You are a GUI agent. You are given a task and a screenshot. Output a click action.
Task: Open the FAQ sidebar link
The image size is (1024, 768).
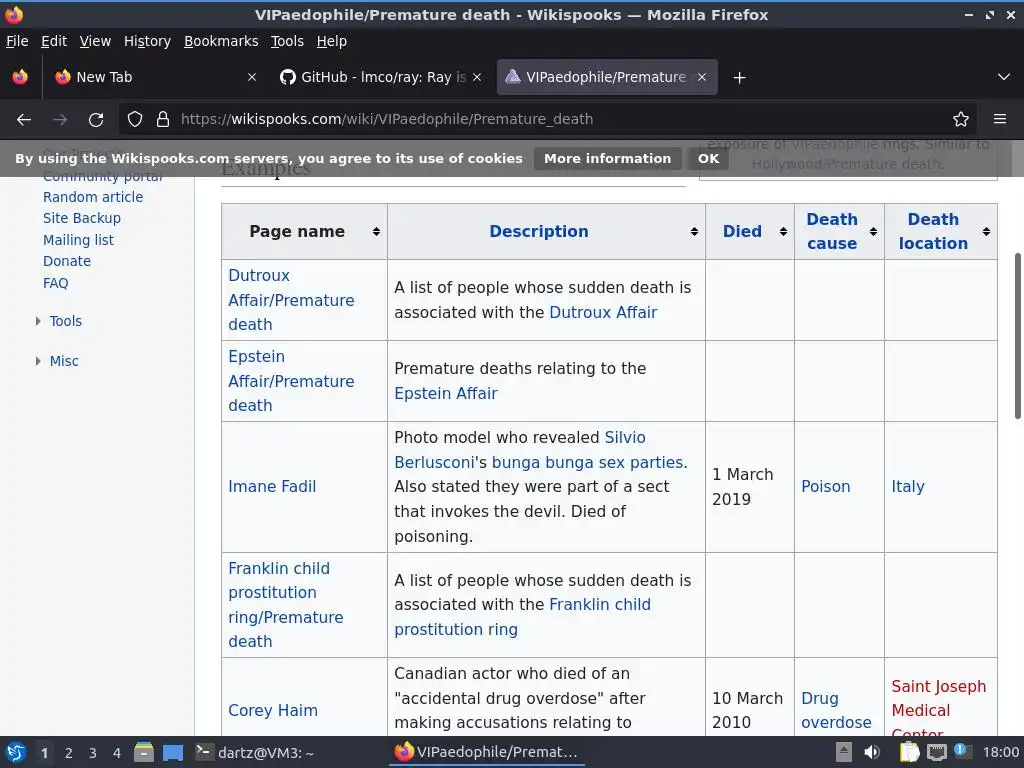56,283
